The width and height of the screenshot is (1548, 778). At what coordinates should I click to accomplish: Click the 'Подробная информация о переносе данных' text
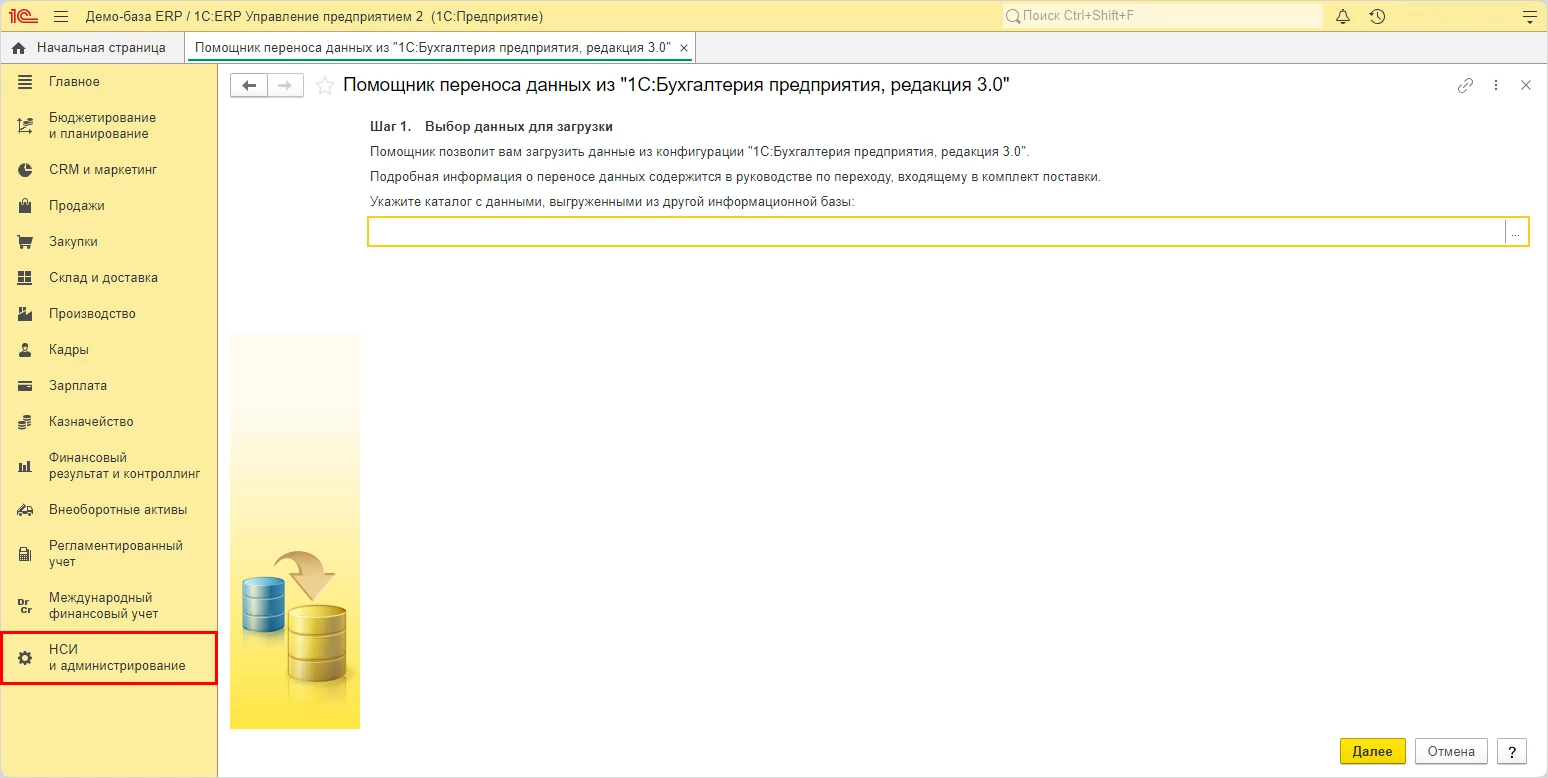(735, 177)
